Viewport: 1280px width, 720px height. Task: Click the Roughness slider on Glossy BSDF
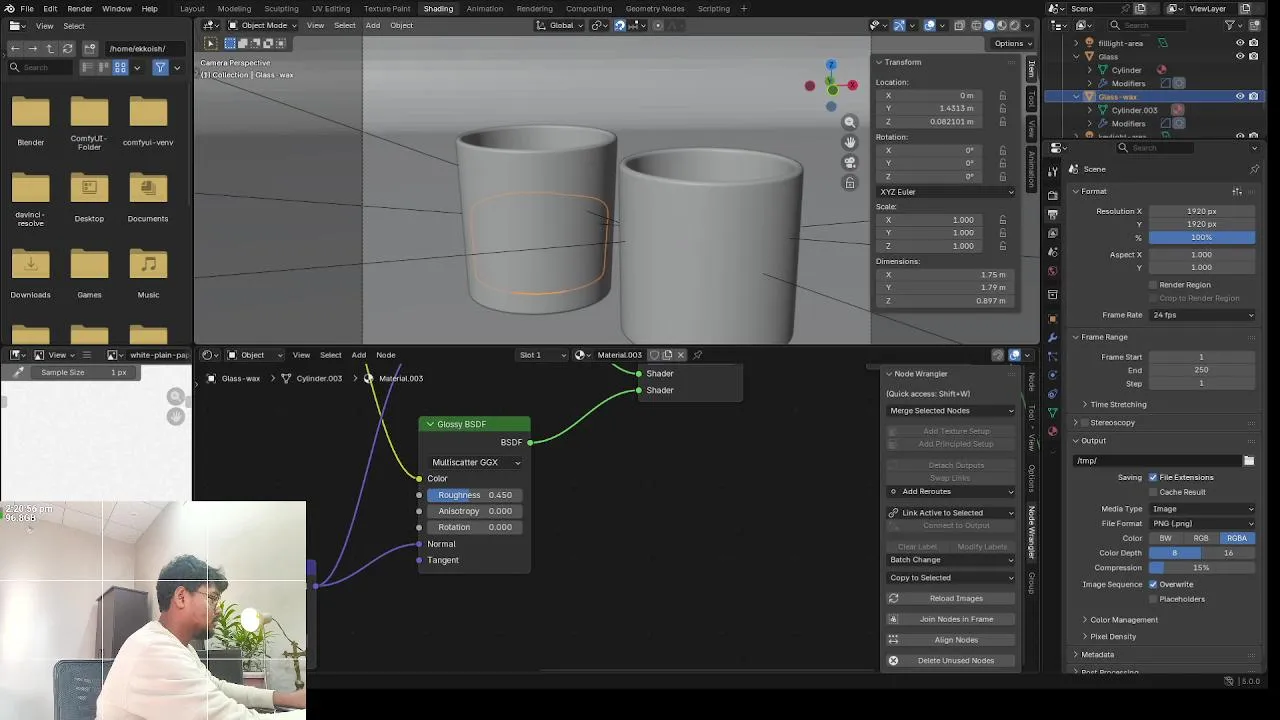point(475,495)
